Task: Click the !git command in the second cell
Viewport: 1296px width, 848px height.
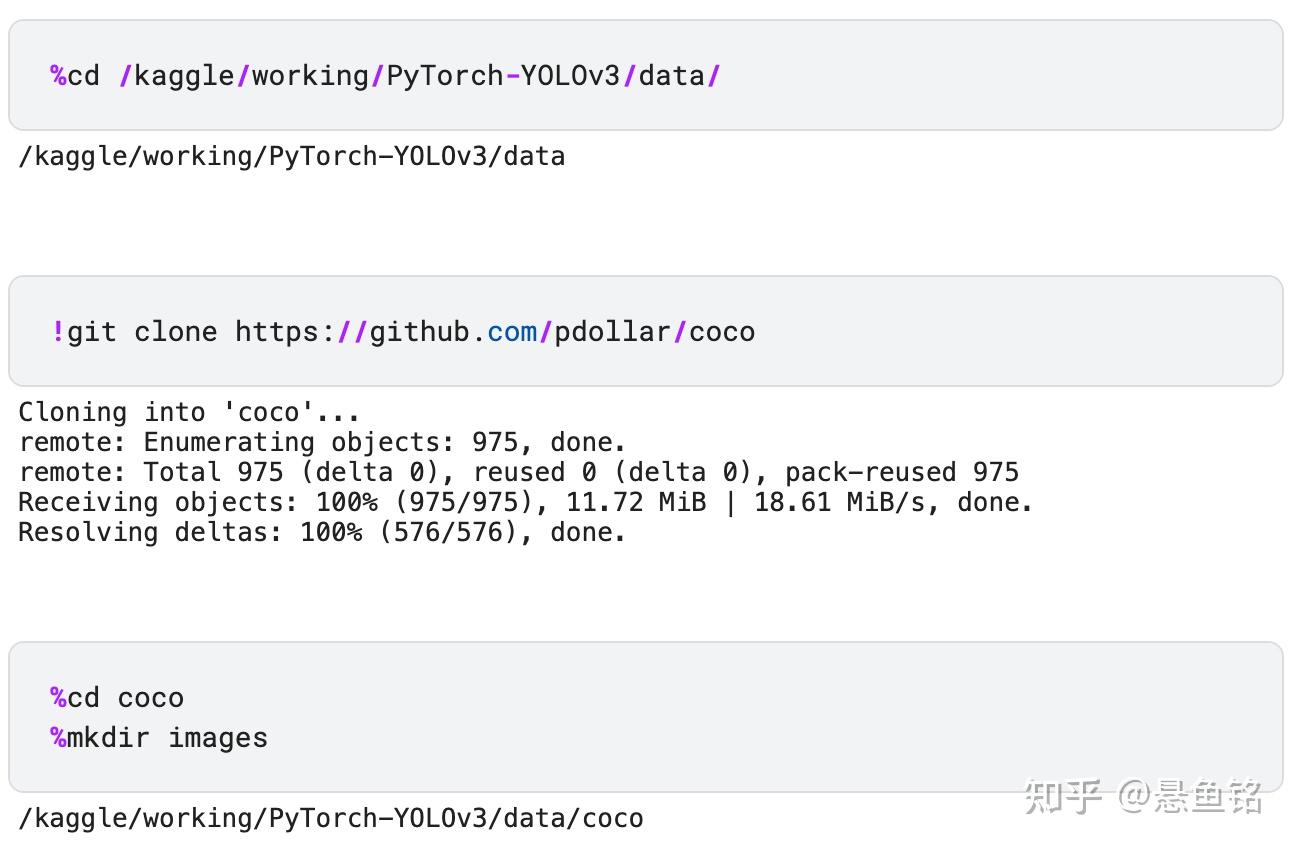Action: [x=84, y=332]
